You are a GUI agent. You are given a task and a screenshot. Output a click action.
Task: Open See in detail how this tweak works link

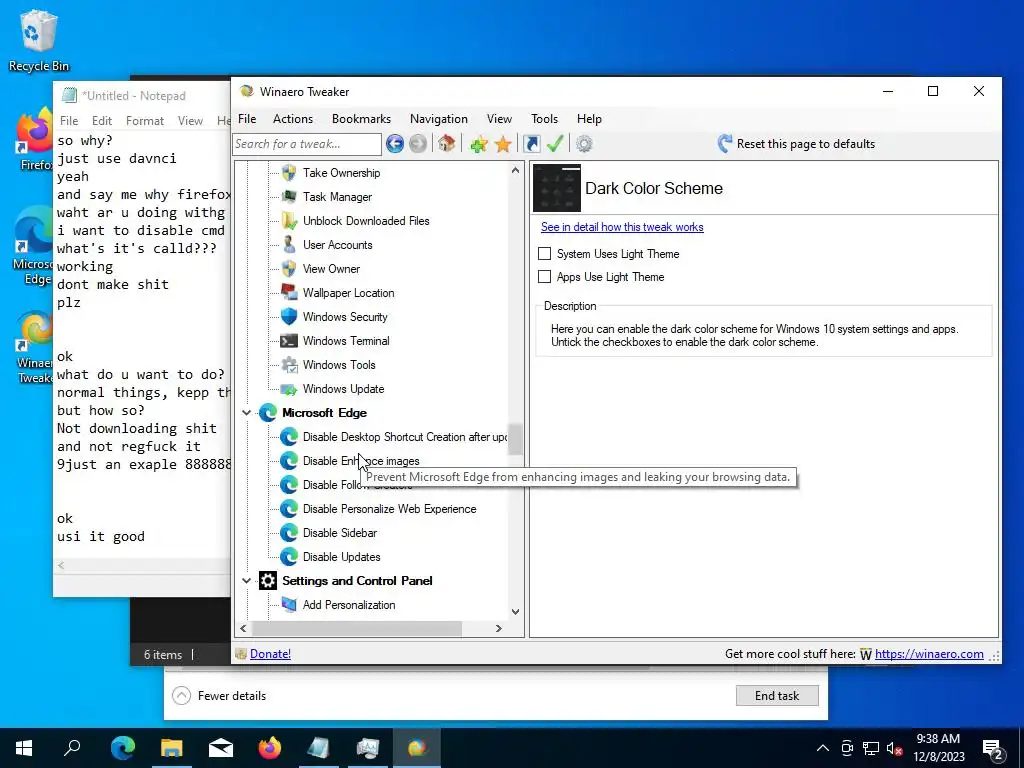click(622, 227)
